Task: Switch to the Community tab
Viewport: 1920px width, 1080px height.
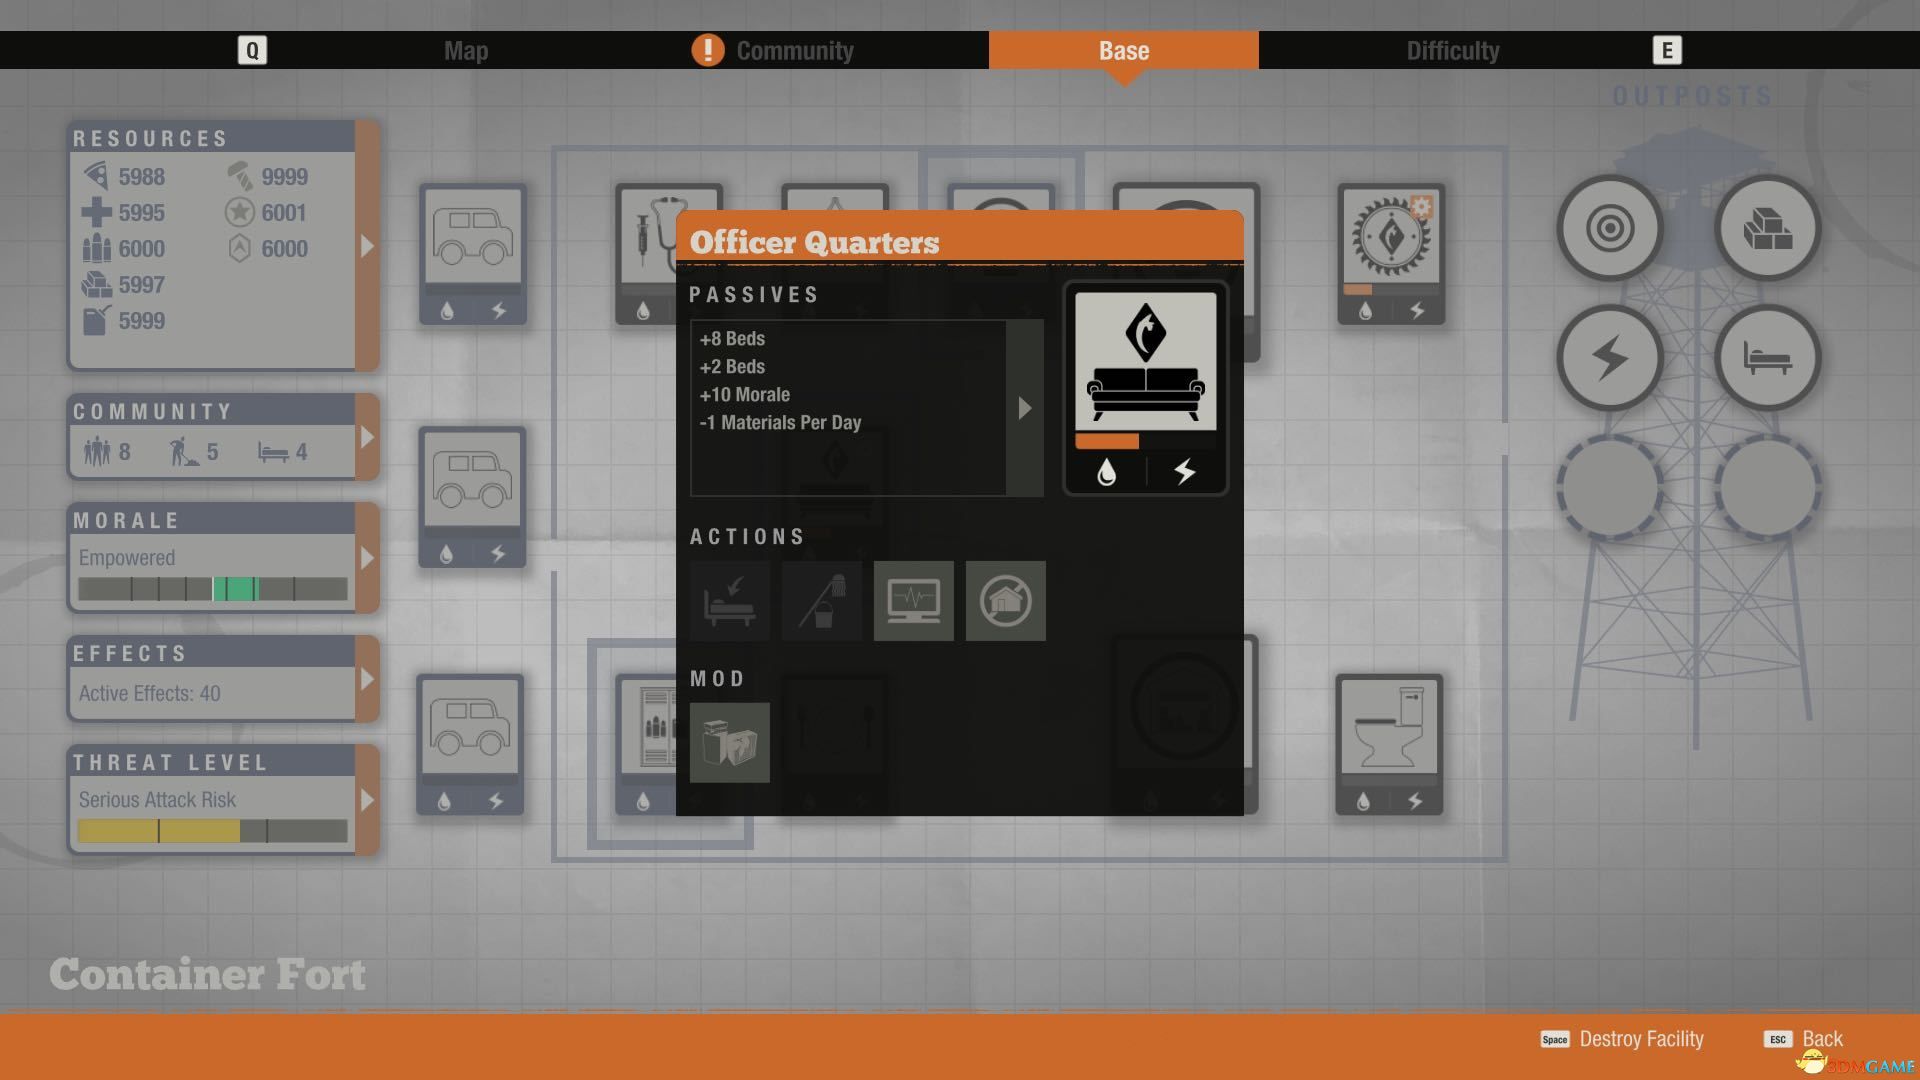Action: (793, 50)
